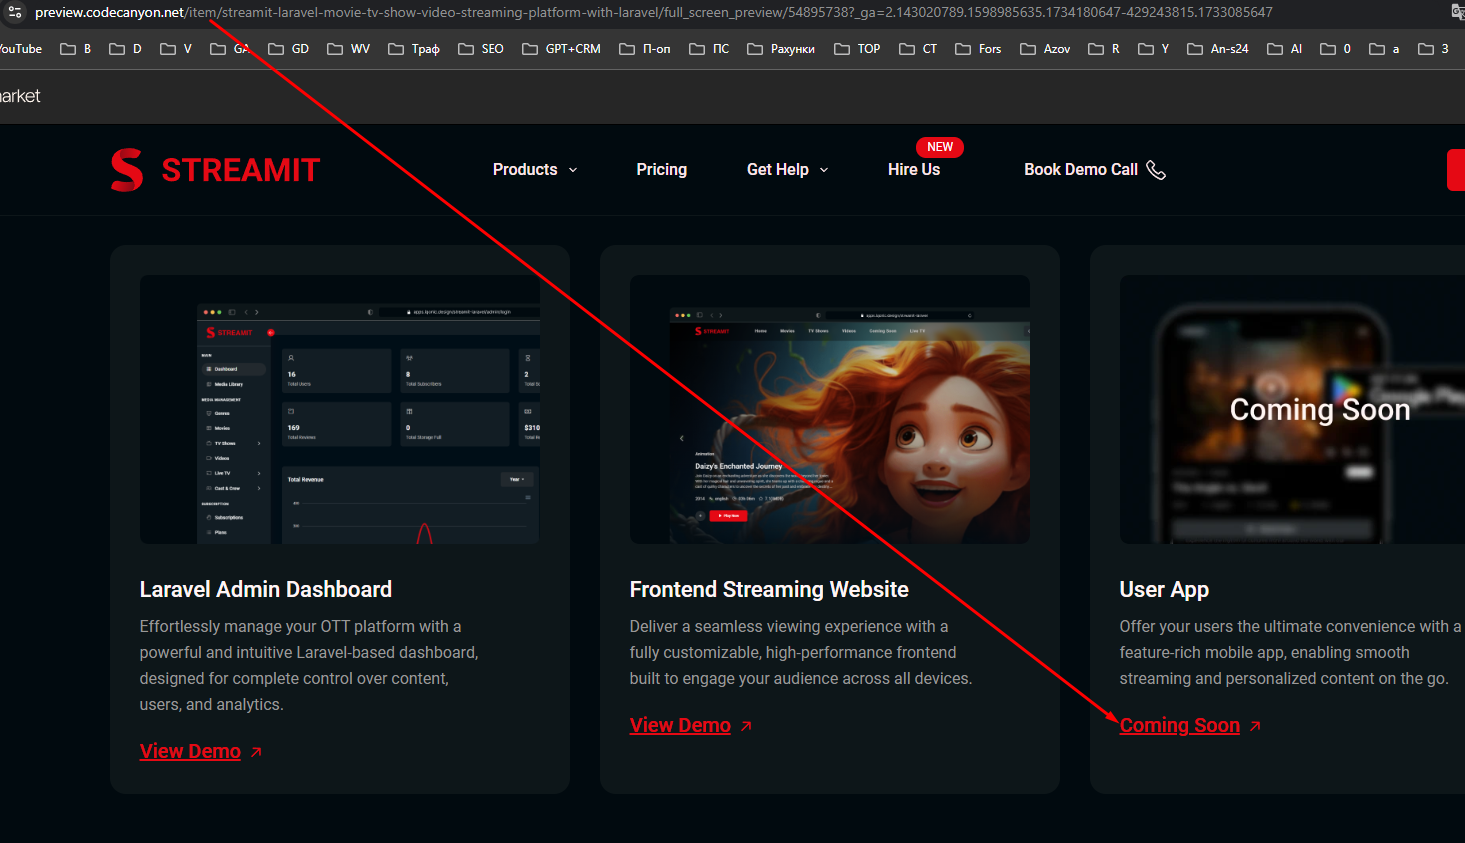Open the ПС bookmark folder
The width and height of the screenshot is (1465, 843).
click(709, 48)
